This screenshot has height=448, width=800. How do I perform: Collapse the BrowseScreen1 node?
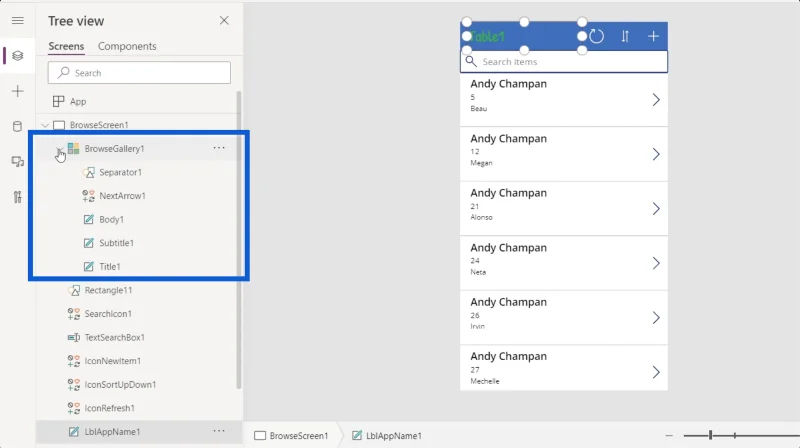coord(45,125)
